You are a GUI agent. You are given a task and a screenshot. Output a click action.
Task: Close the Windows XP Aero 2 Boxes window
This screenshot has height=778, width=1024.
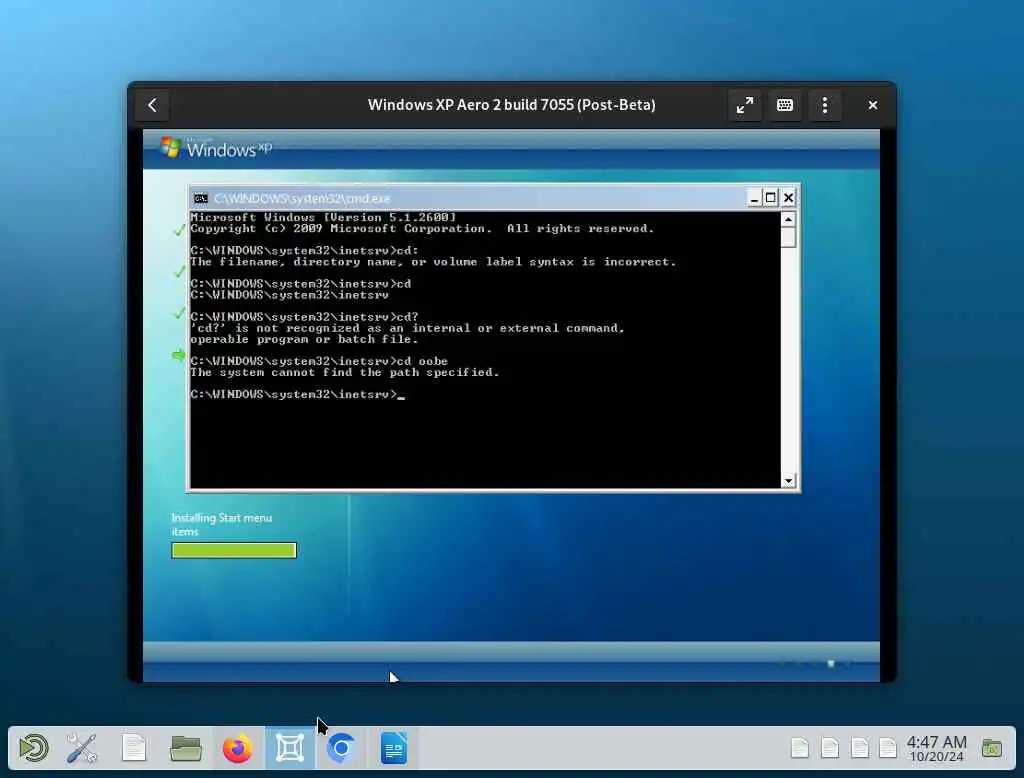tap(872, 105)
